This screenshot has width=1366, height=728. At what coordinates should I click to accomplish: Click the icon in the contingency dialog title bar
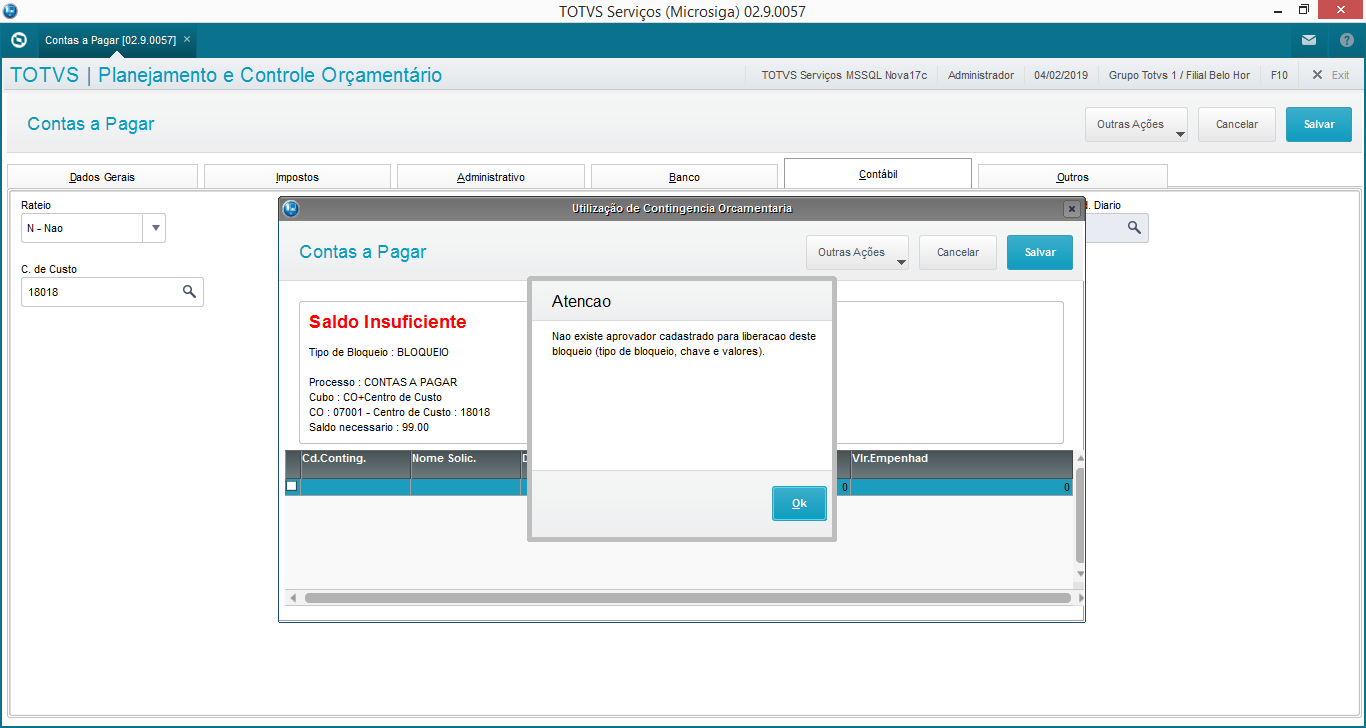[x=291, y=209]
